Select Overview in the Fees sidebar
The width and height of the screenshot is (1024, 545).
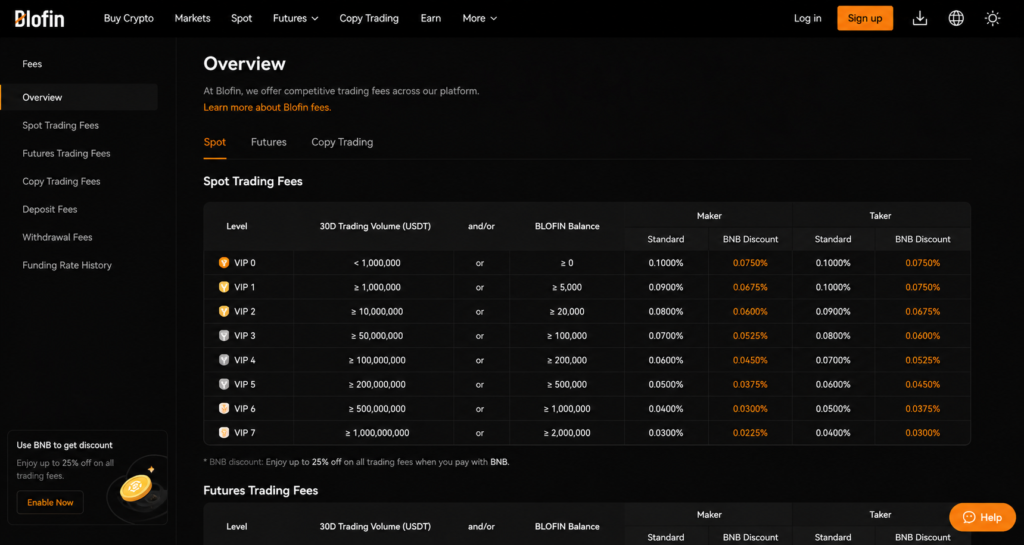tap(79, 97)
